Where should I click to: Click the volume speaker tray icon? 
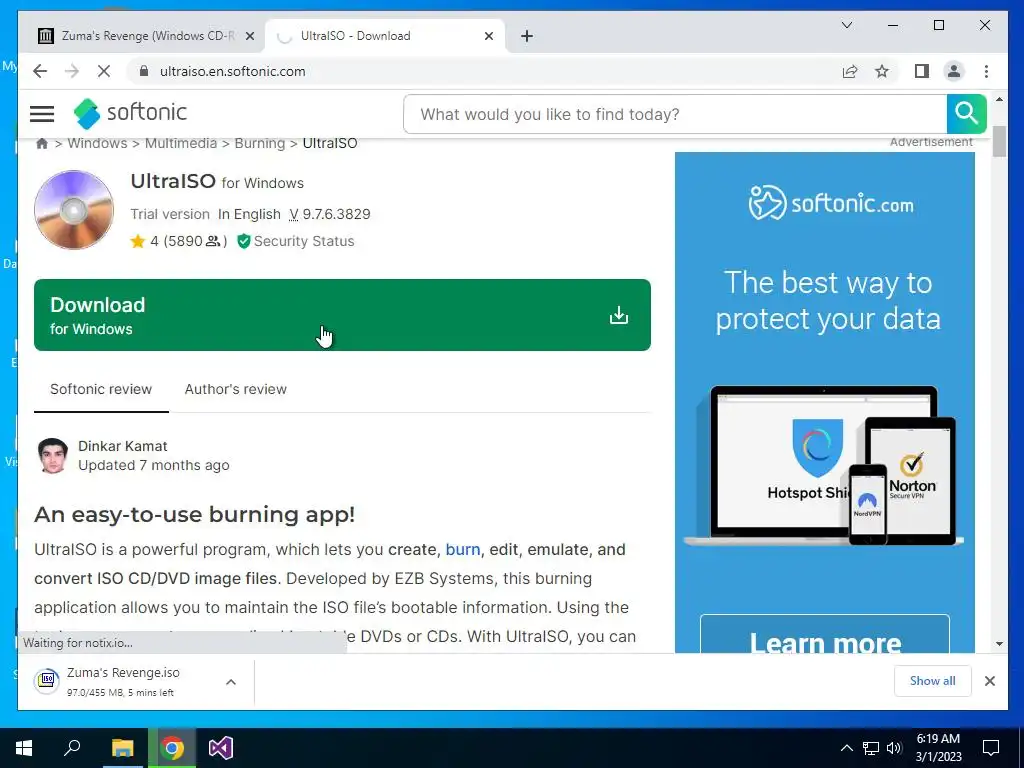[894, 748]
